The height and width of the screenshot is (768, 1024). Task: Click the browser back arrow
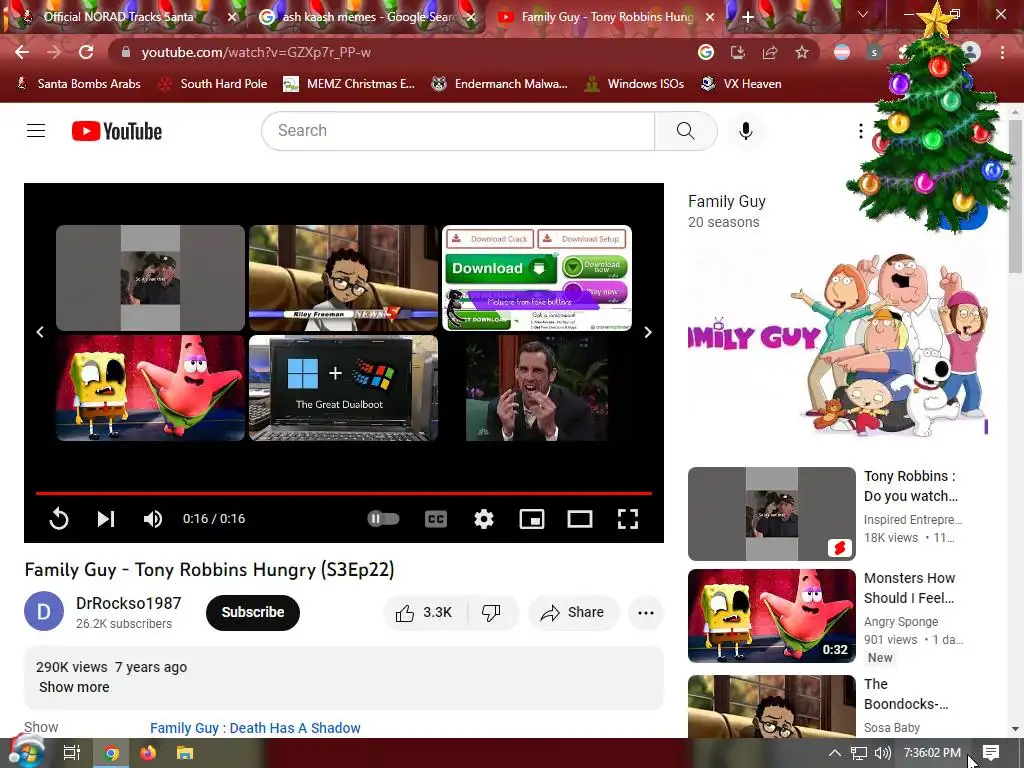pyautogui.click(x=22, y=52)
